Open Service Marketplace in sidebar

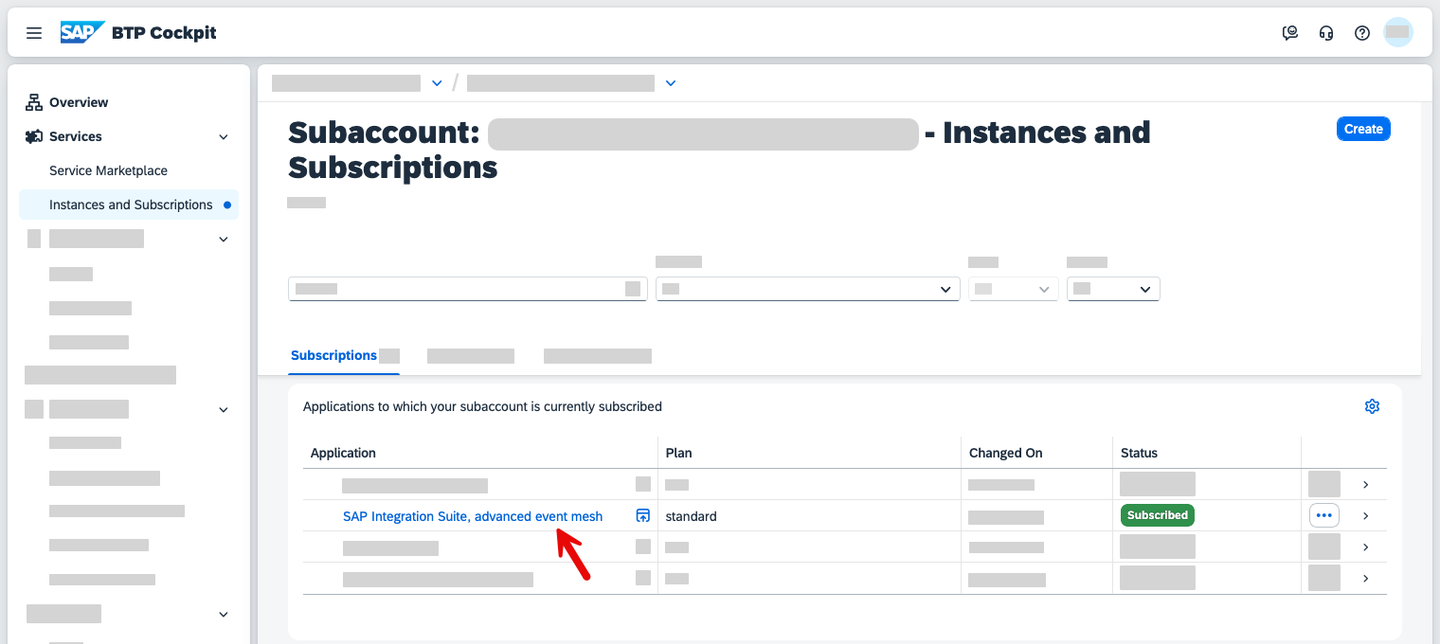coord(108,171)
